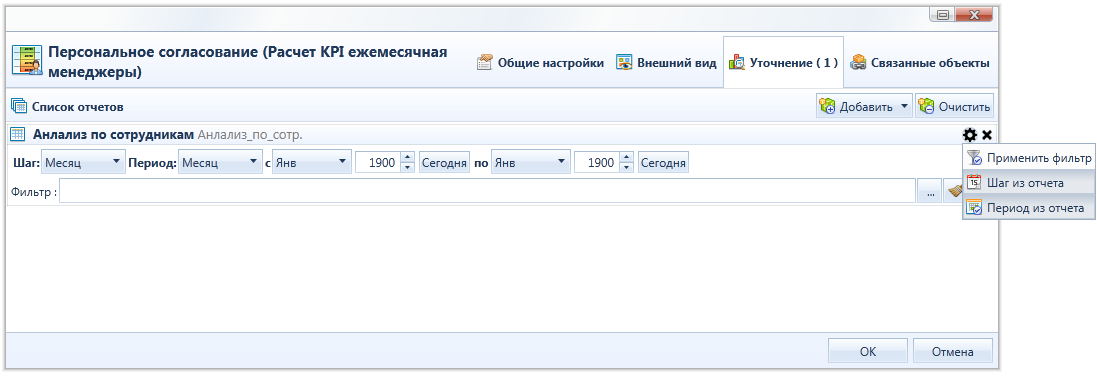Click the gear settings icon for Анлализ по сотрудникам
This screenshot has width=1097, height=377.
click(970, 135)
